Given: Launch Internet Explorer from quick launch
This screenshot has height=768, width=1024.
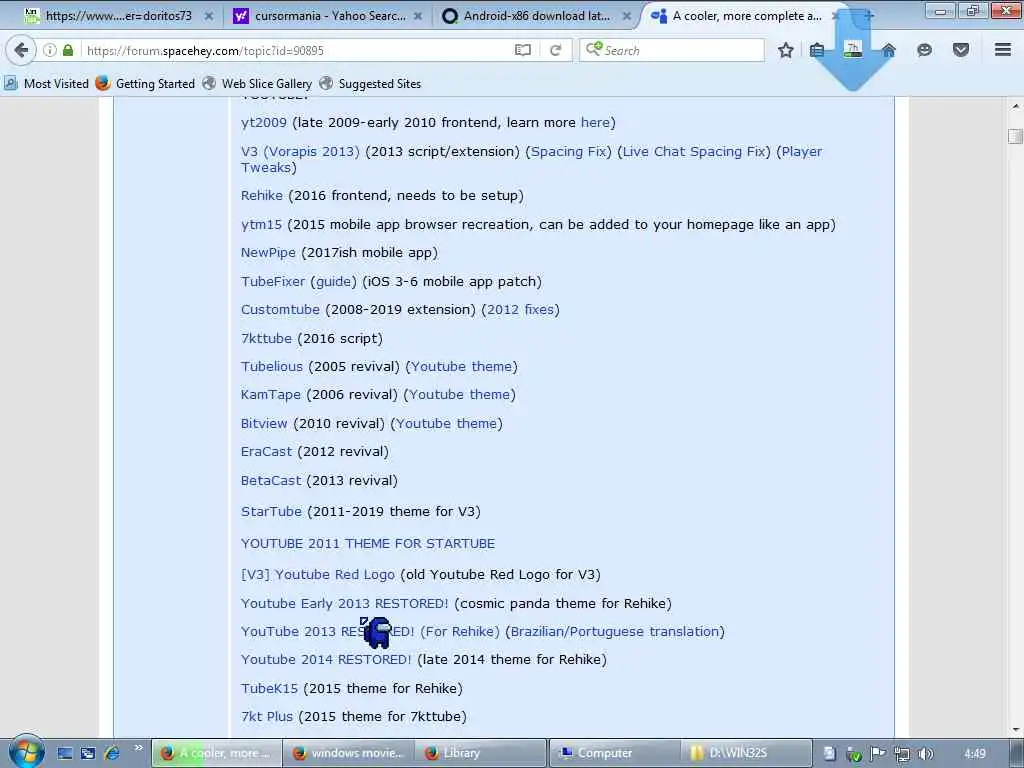Looking at the screenshot, I should click(x=112, y=753).
